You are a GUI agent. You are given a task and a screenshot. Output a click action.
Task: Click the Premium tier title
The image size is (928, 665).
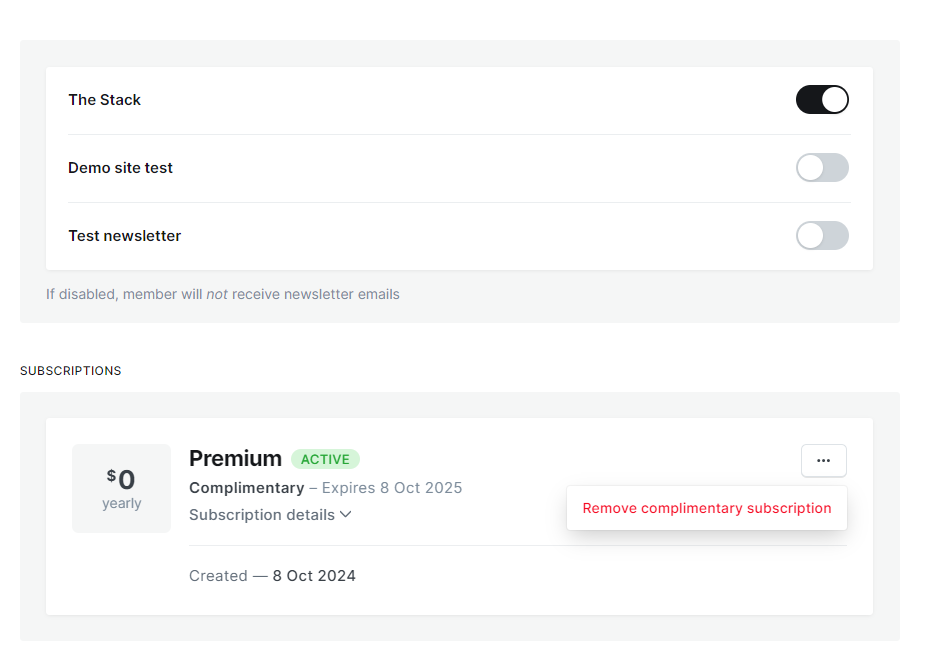point(235,459)
